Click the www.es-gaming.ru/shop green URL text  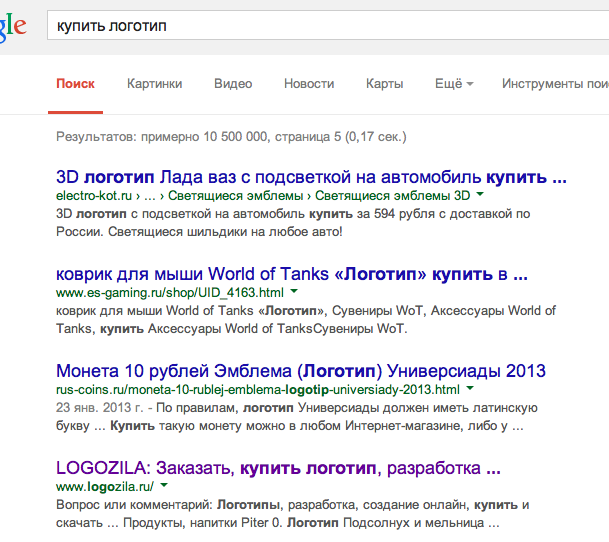pyautogui.click(x=170, y=292)
